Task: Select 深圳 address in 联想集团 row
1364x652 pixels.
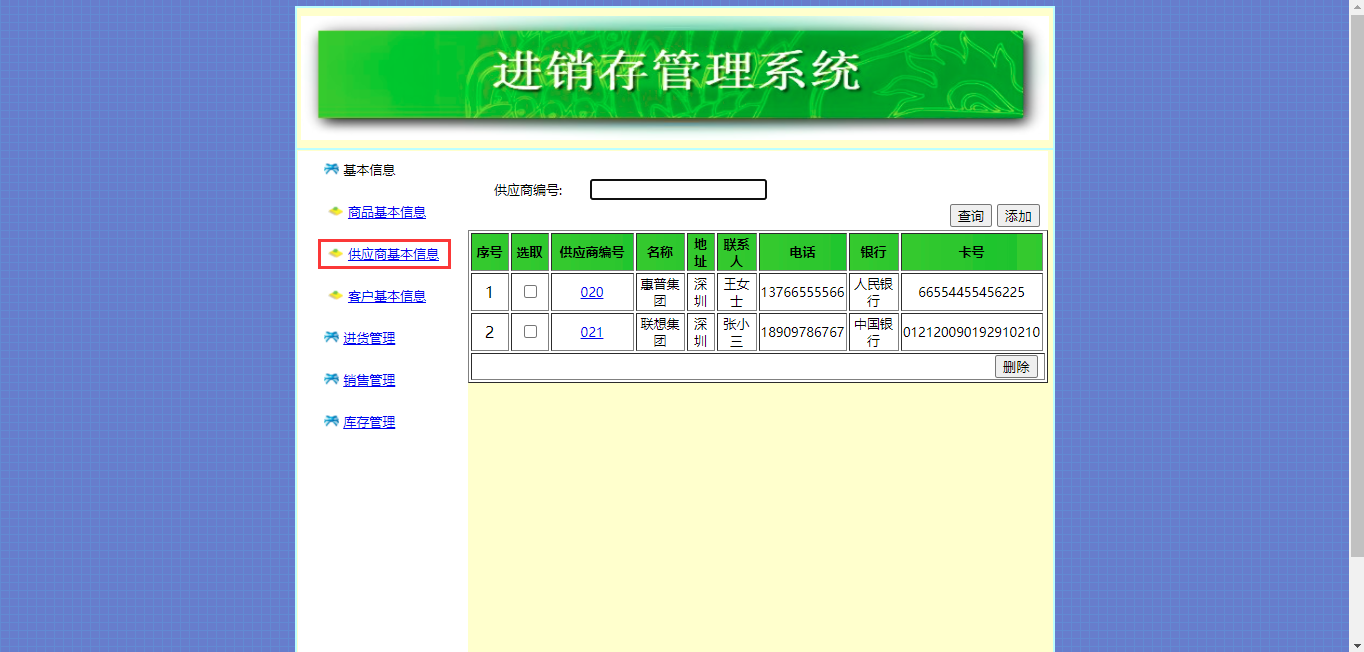Action: (x=700, y=332)
